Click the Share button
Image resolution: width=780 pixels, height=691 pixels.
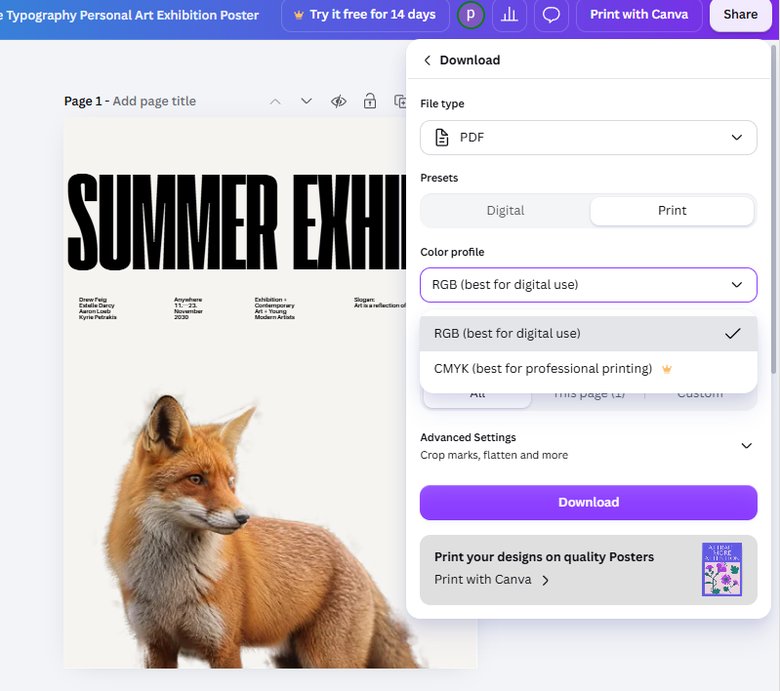[x=740, y=15]
